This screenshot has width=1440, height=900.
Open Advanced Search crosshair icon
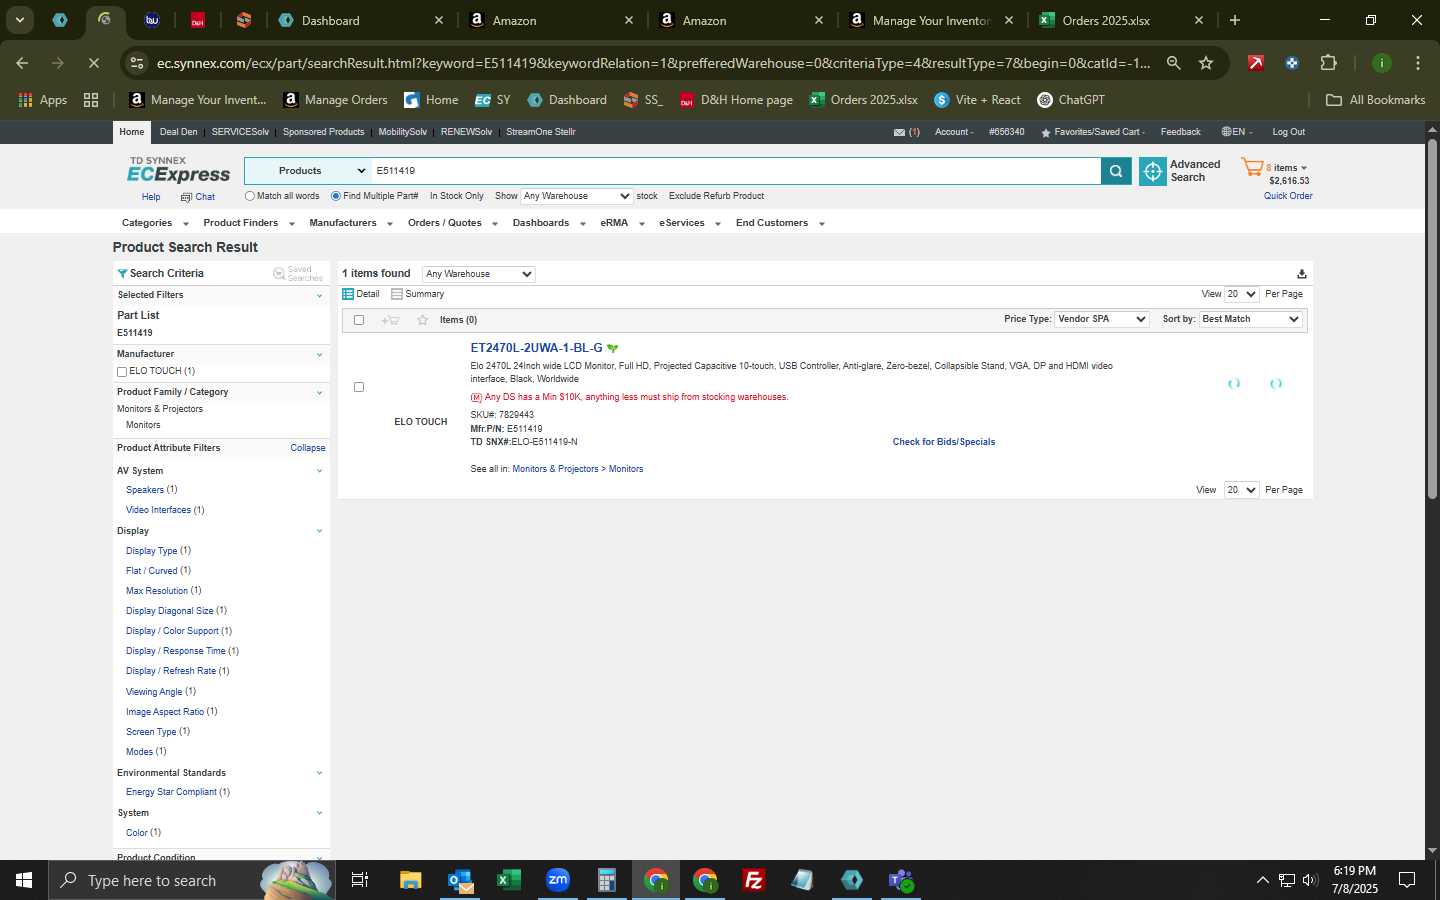point(1153,171)
